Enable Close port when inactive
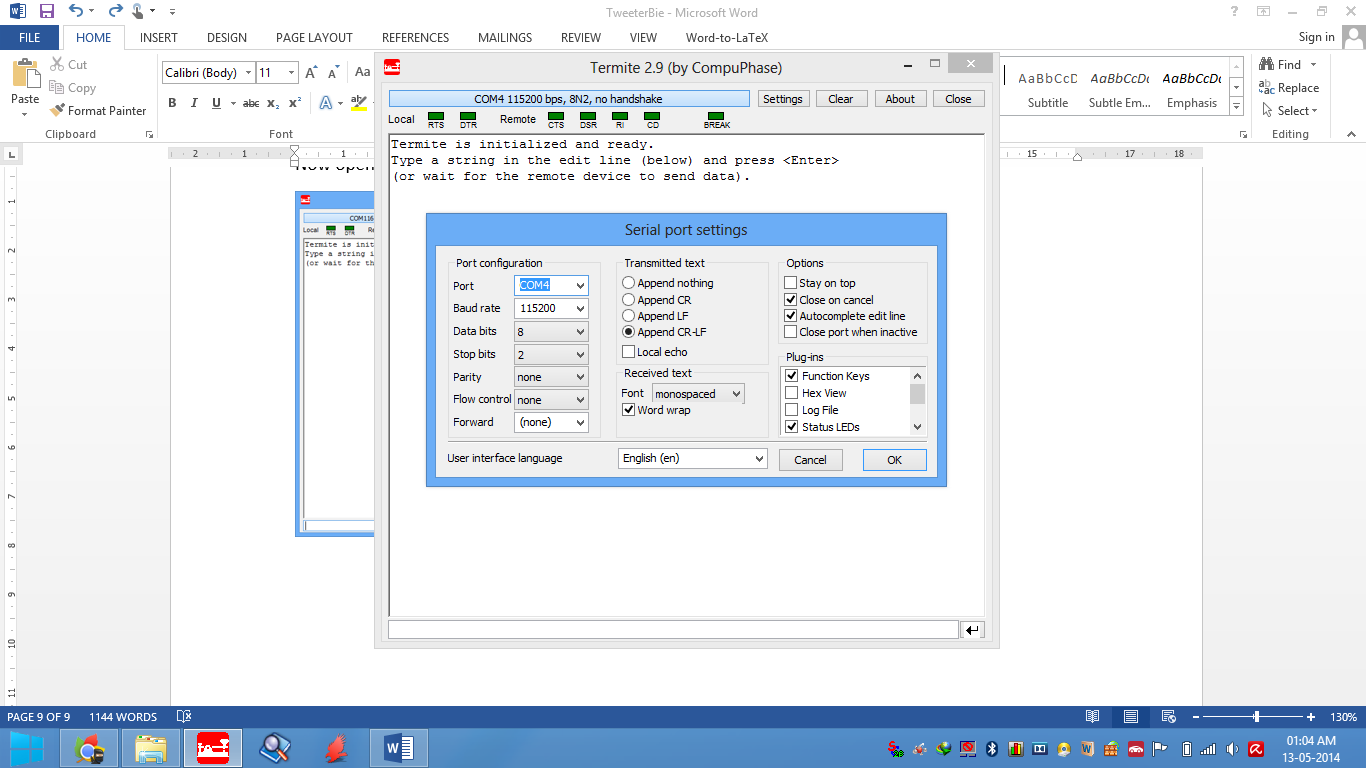 coord(791,332)
